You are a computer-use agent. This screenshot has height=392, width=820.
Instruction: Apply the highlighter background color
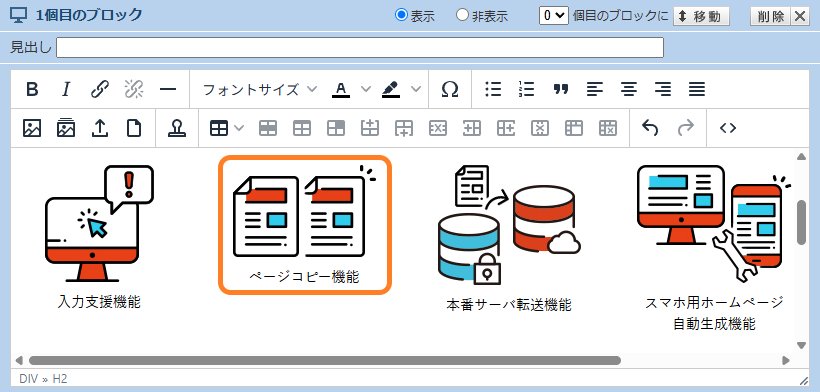point(391,89)
